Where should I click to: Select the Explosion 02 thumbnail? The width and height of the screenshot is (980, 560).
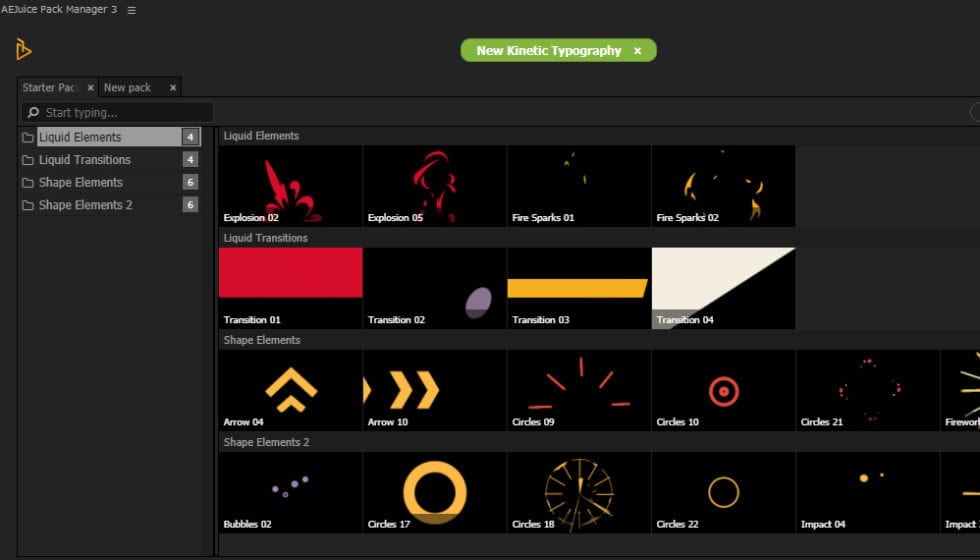tap(291, 186)
